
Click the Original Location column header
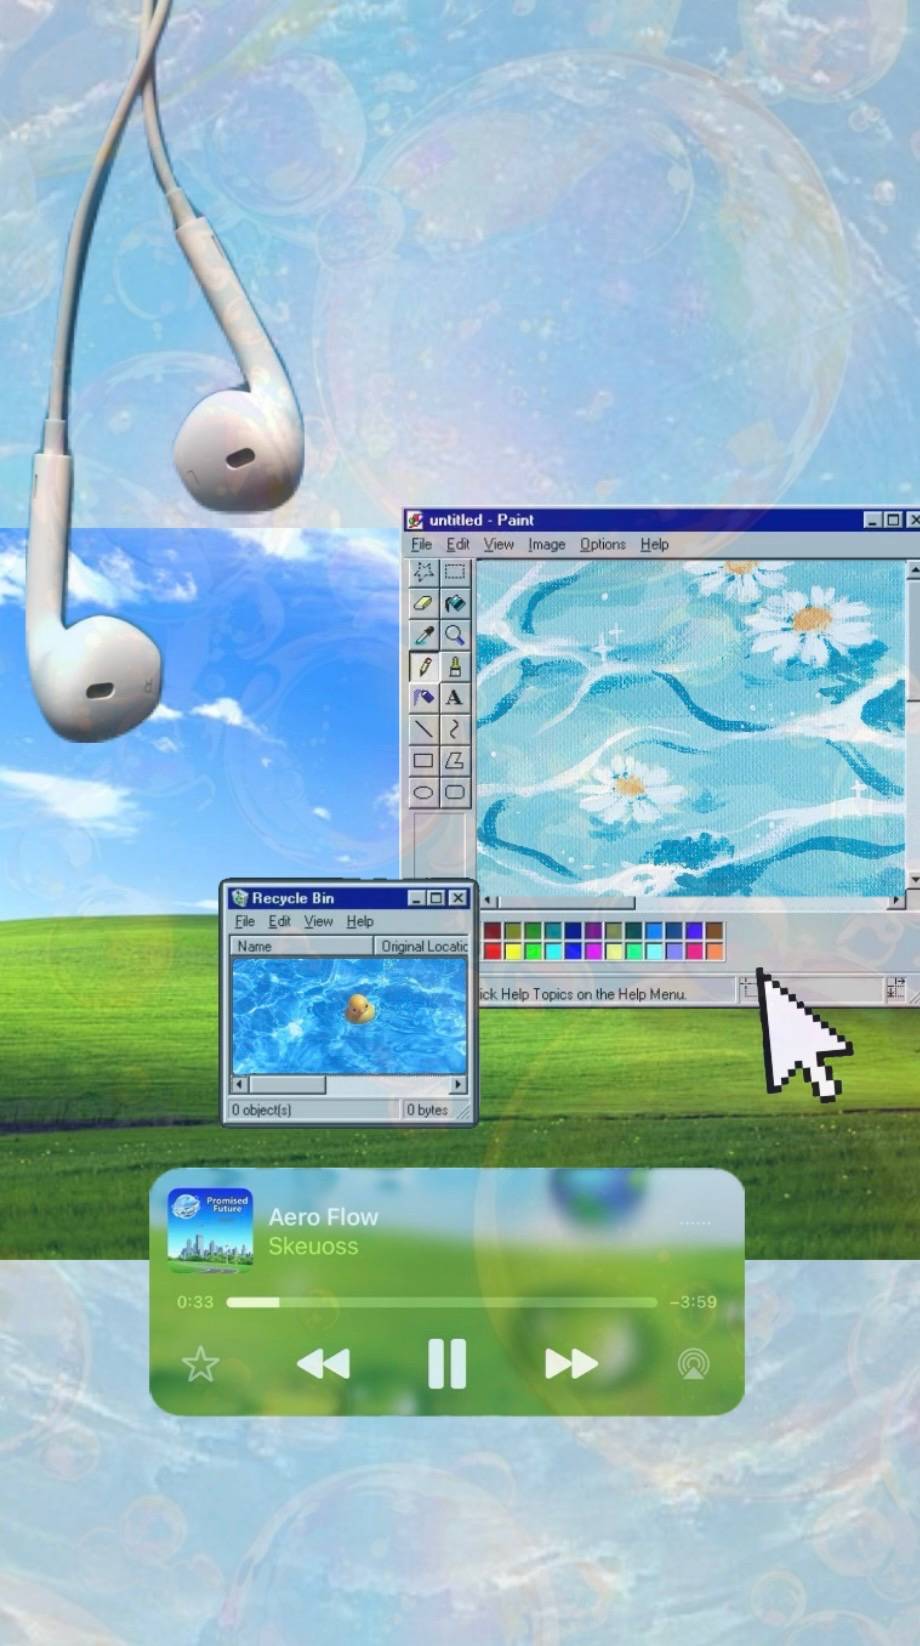(x=421, y=946)
